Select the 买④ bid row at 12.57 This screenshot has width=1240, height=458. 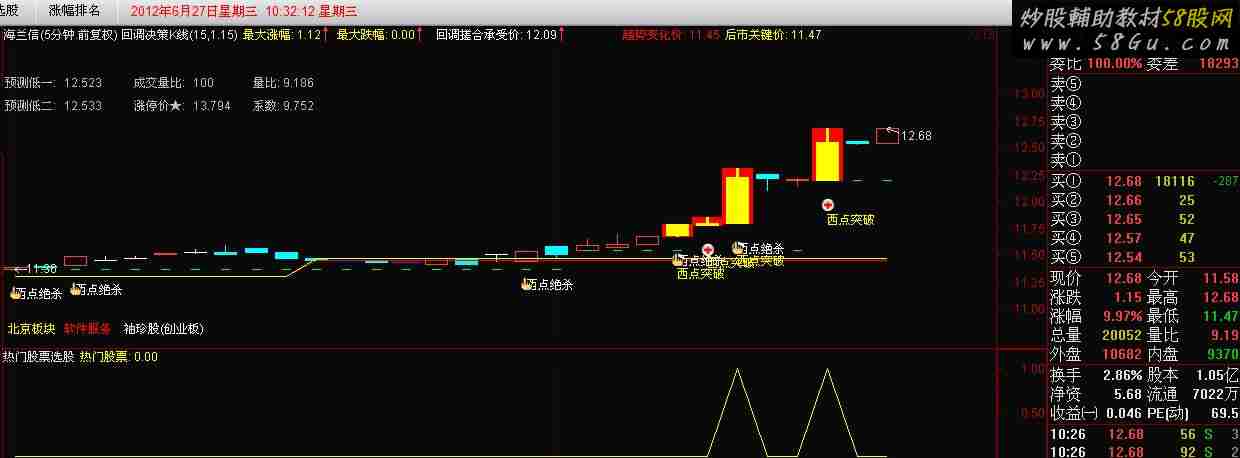pos(1144,238)
